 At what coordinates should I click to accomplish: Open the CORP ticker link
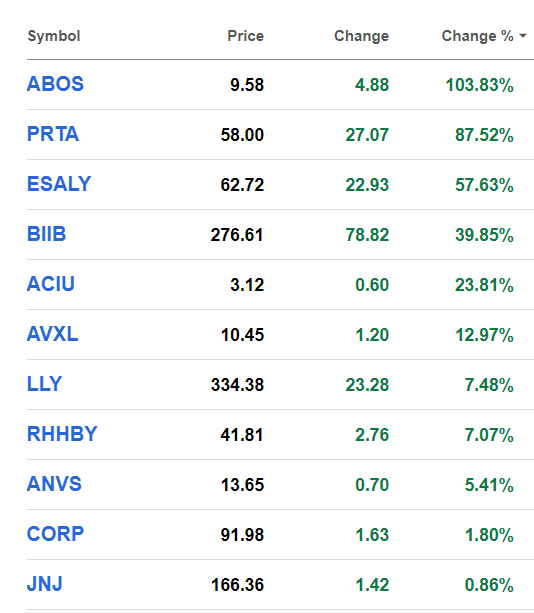pyautogui.click(x=55, y=534)
